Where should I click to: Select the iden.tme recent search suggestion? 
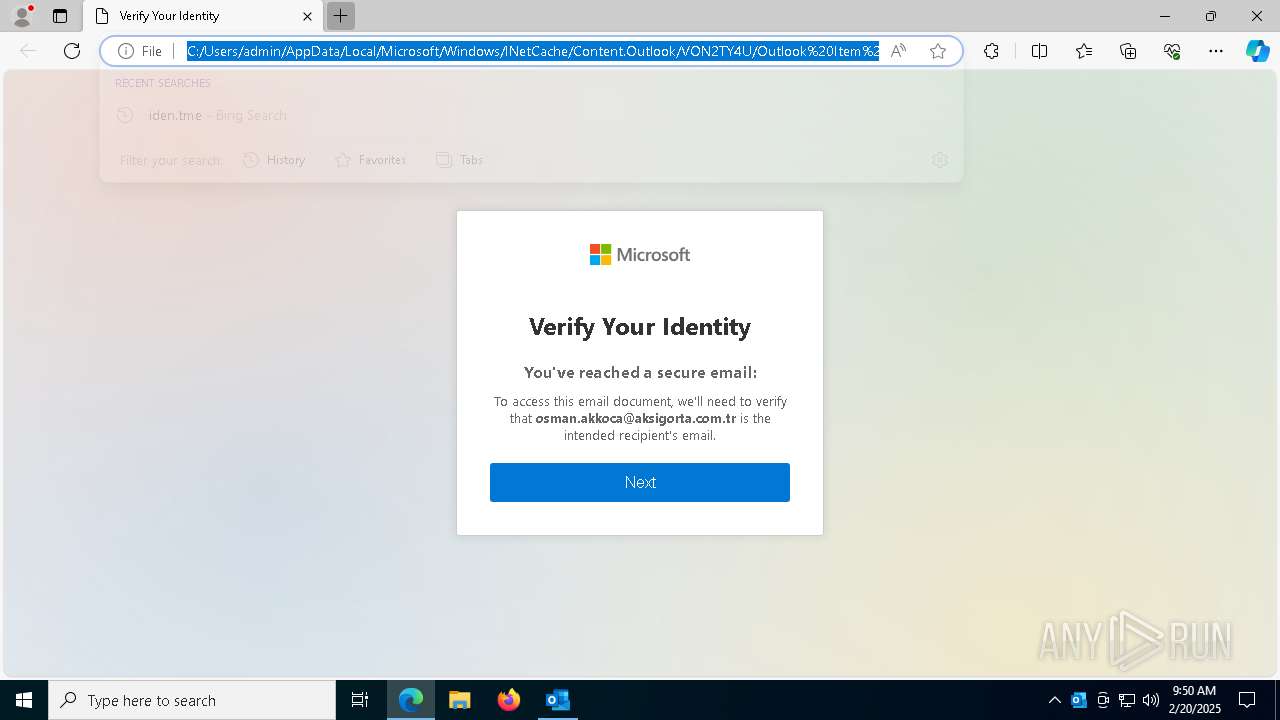point(531,115)
